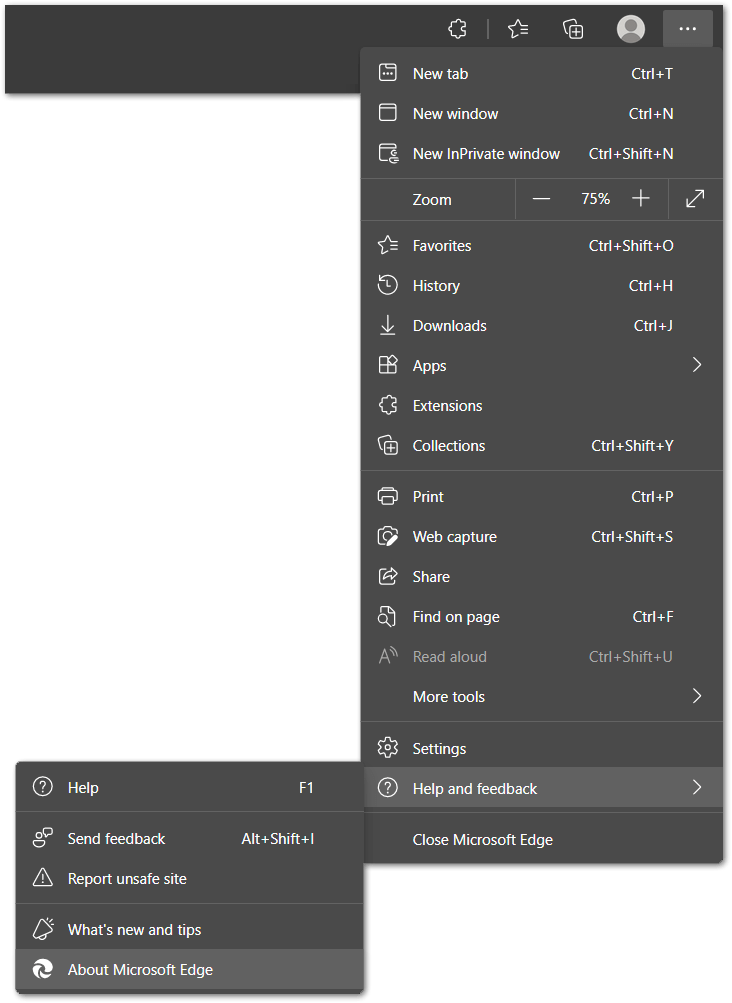
Task: Choose New window from the menu
Action: (542, 113)
